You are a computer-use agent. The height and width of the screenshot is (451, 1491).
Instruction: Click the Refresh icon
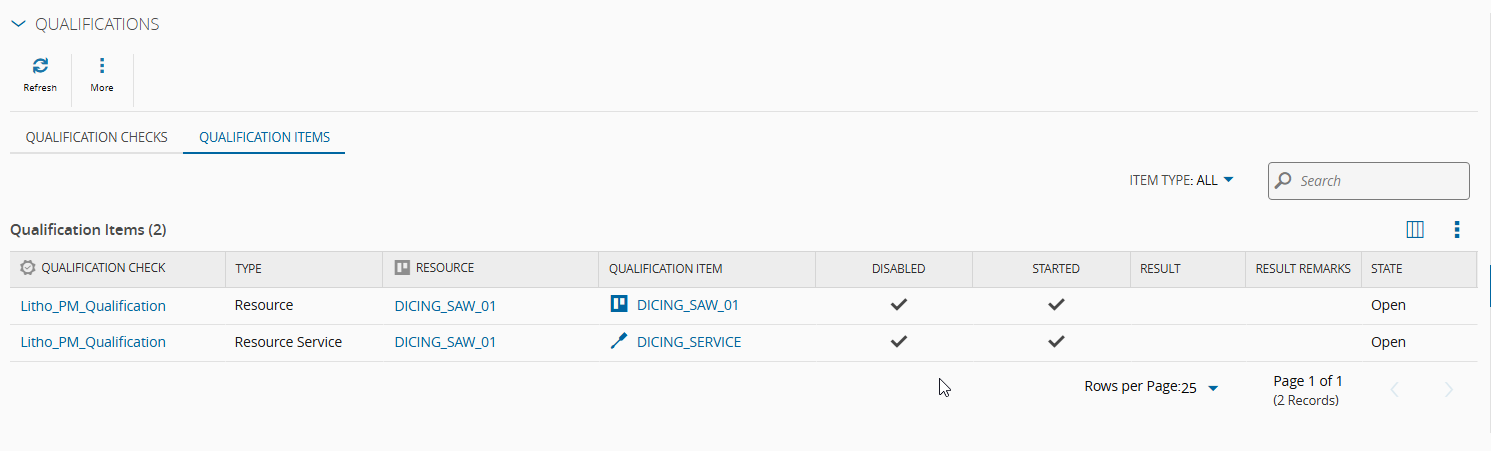coord(40,66)
